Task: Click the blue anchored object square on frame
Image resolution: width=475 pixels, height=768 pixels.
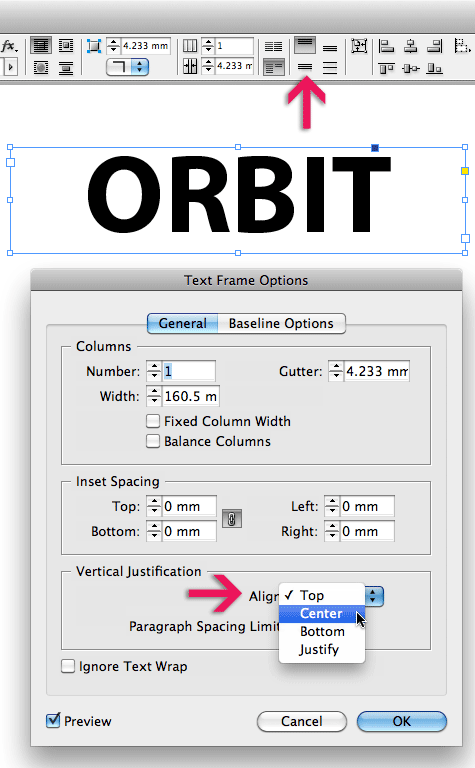Action: (375, 147)
